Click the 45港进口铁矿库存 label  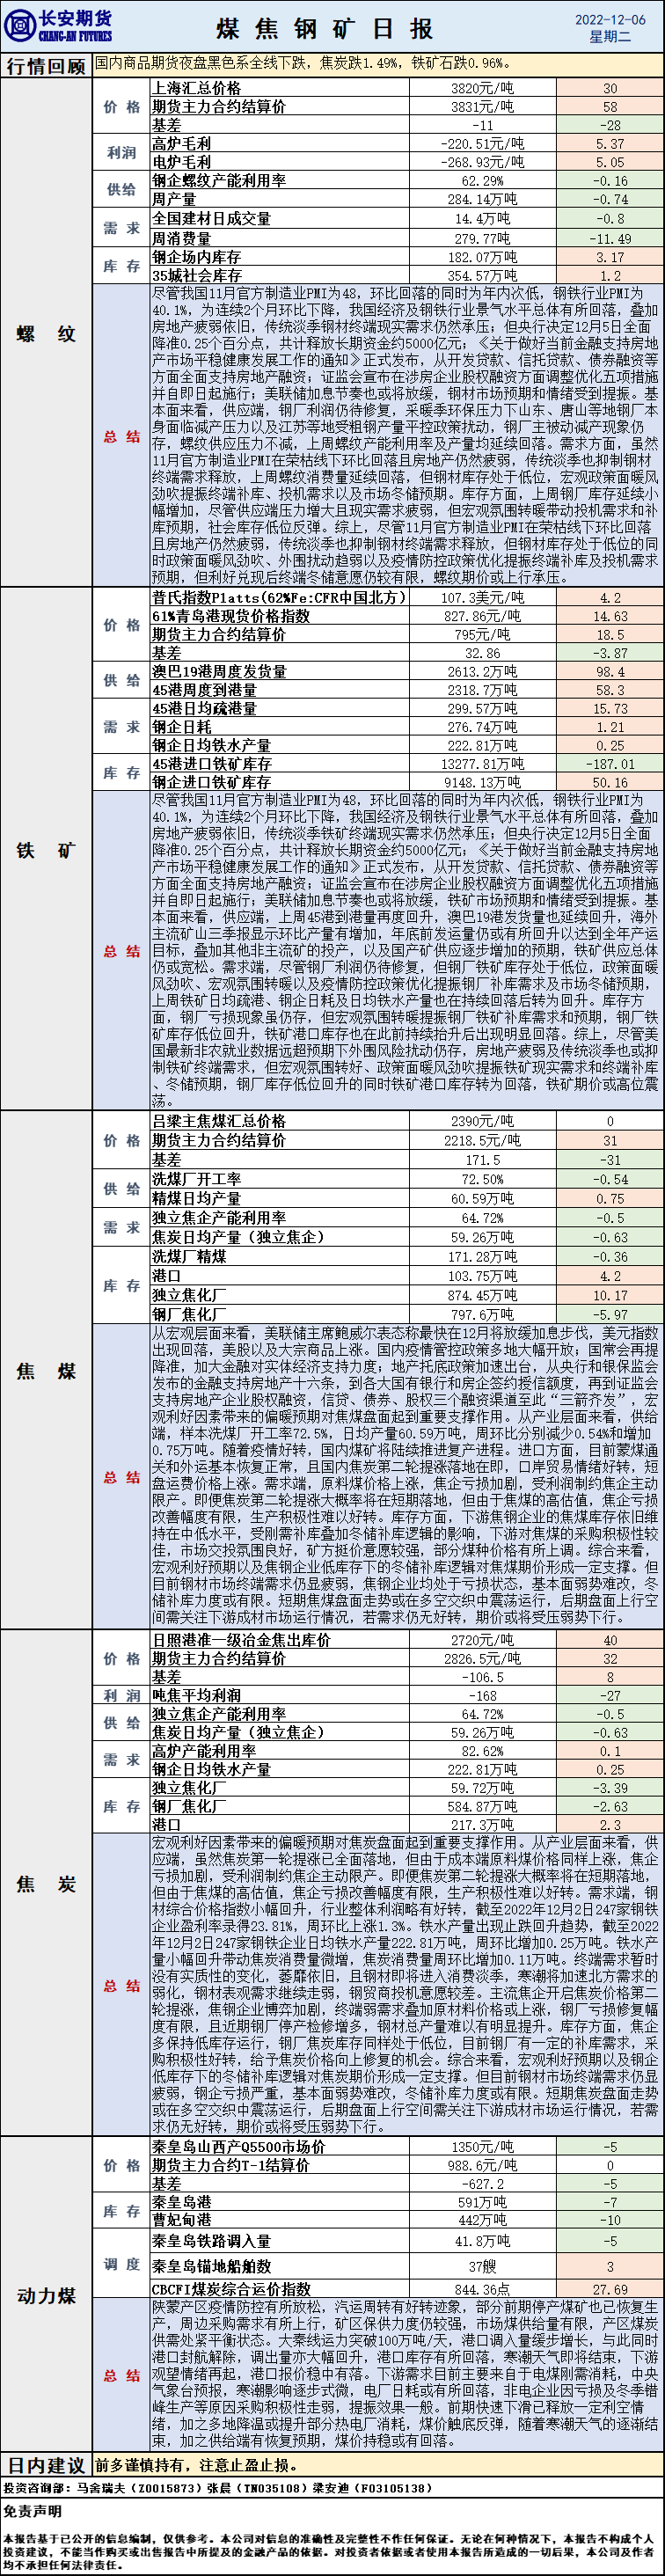(x=211, y=763)
